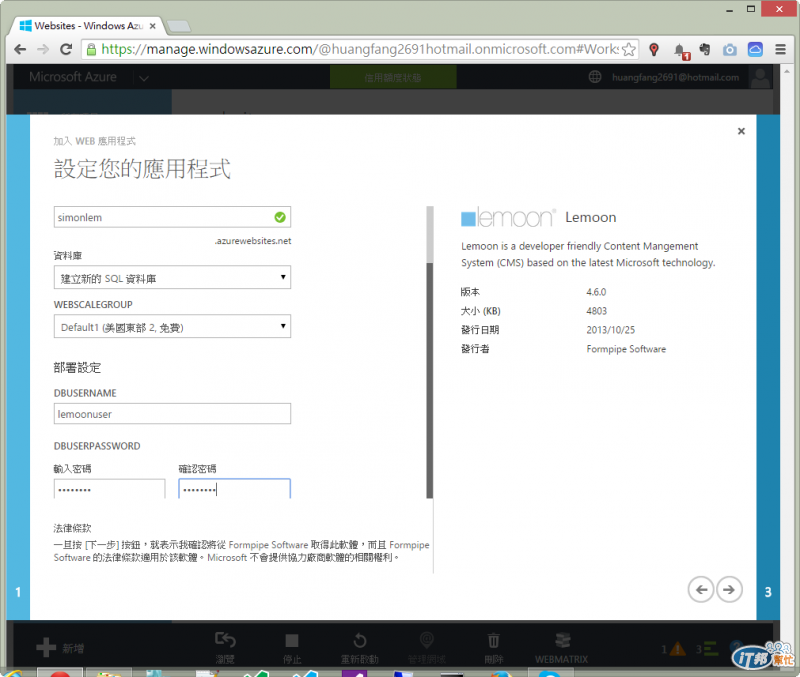Select the Websites - Windows Azure tab

click(87, 26)
